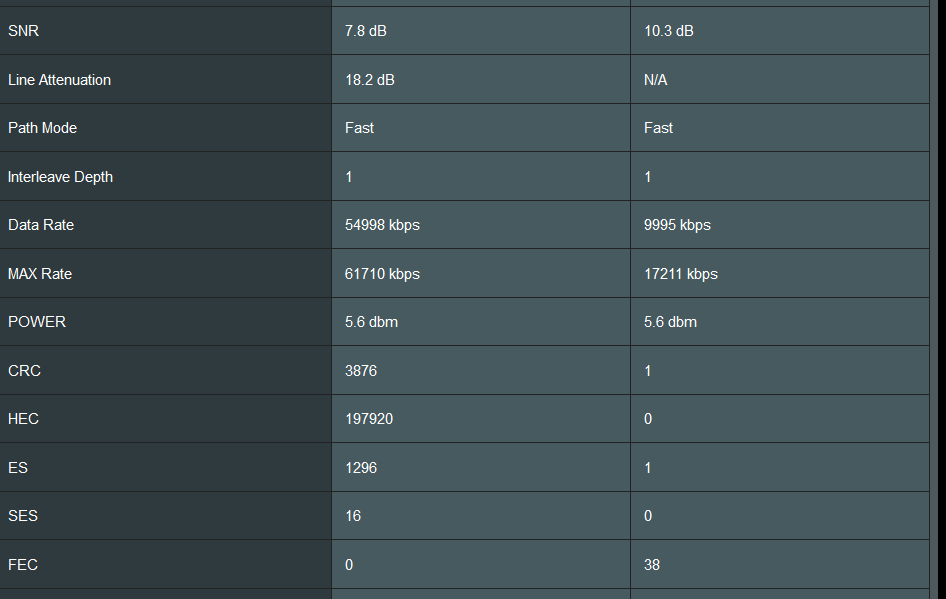Viewport: 946px width, 599px height.
Task: Click the N/A Line Attenuation cell
Action: (x=656, y=80)
